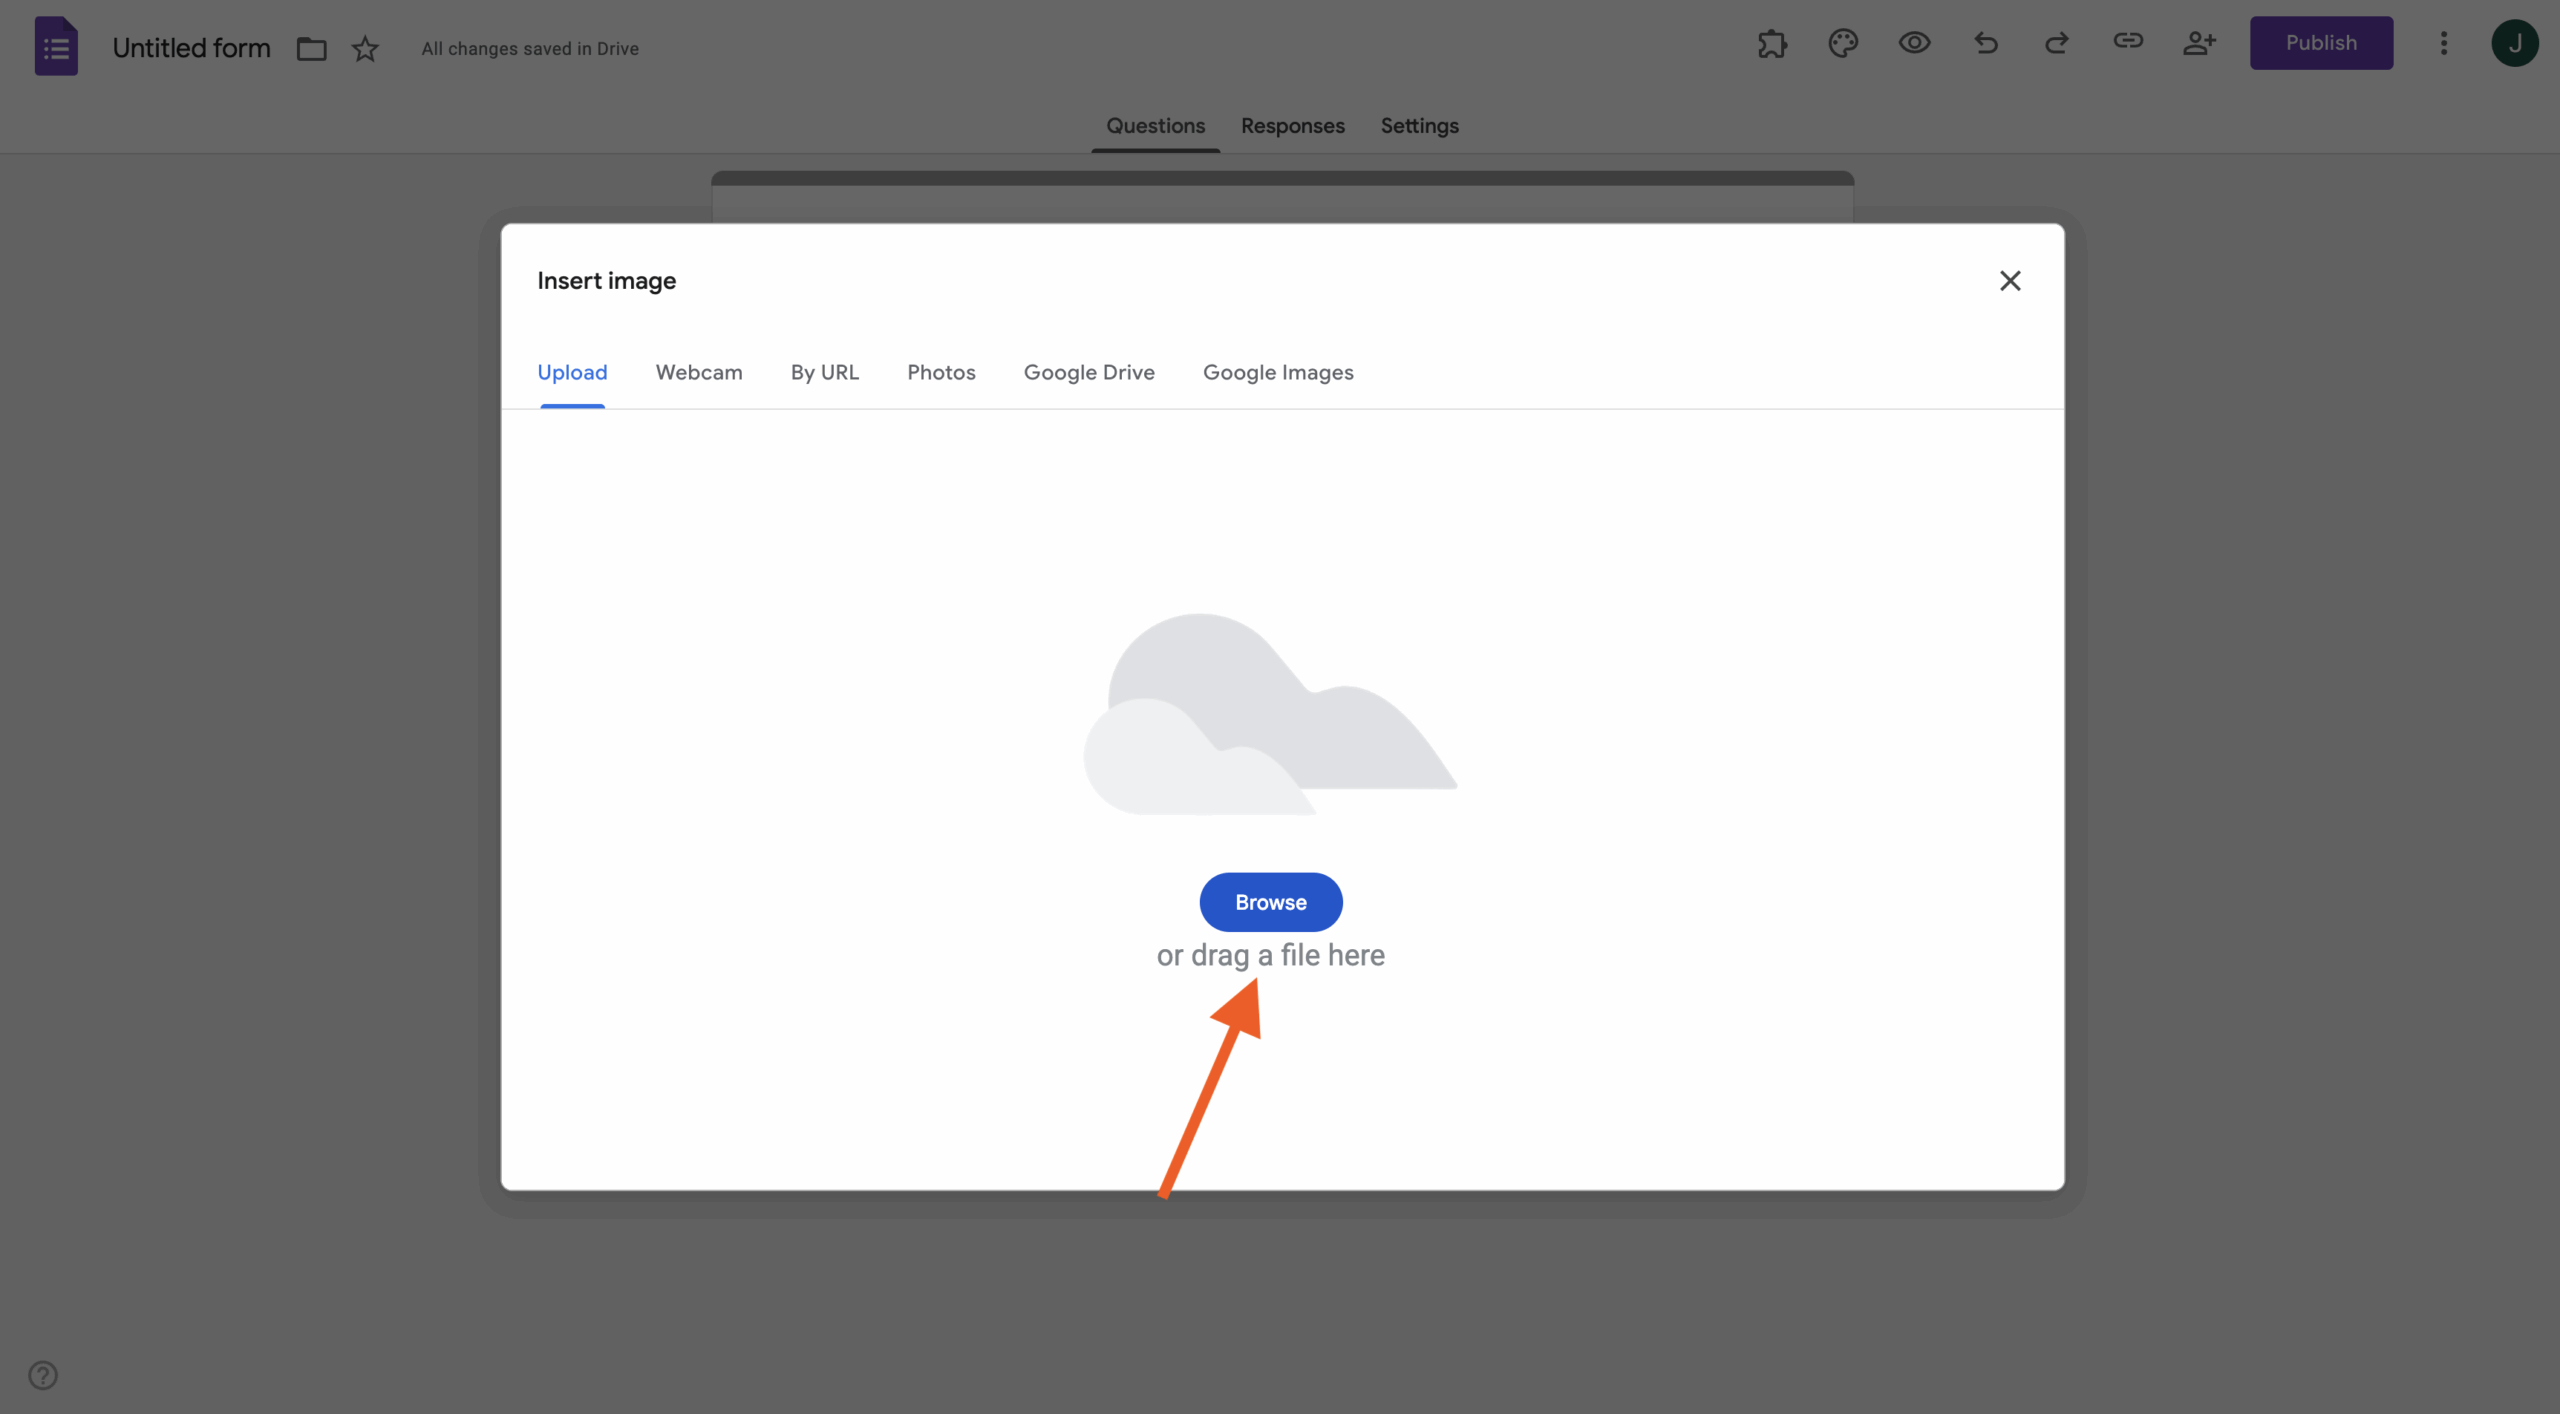Switch to the Responses tab

[x=1292, y=126]
